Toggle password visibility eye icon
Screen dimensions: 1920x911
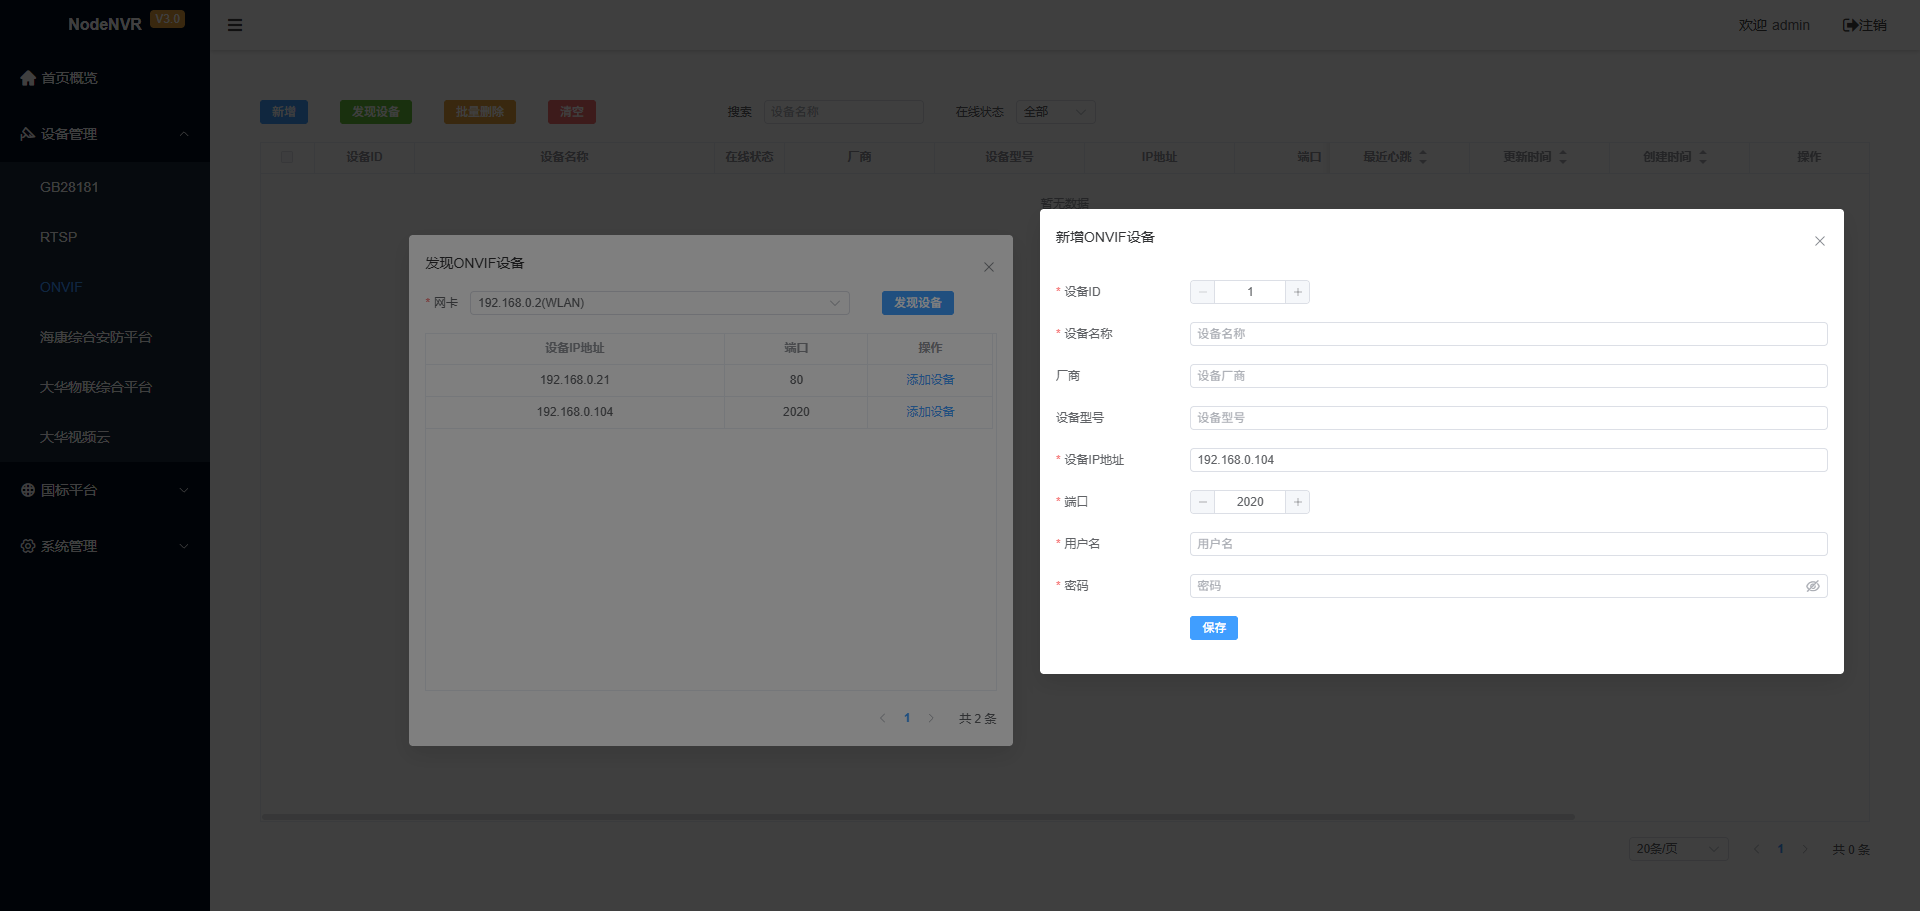pos(1812,586)
